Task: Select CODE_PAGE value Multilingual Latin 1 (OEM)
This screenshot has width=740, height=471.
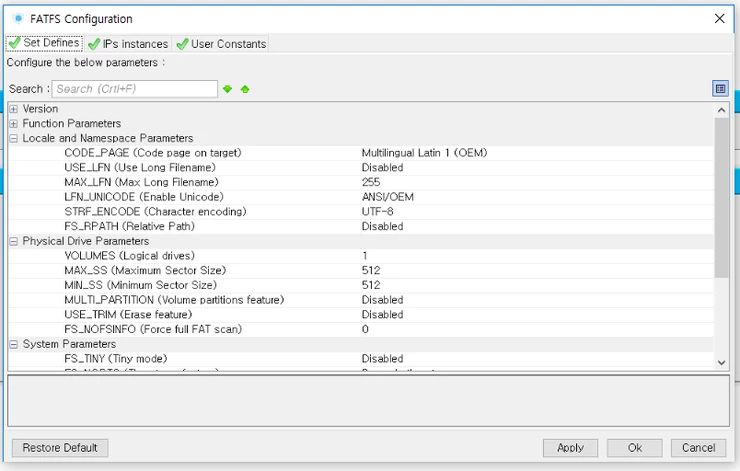Action: click(424, 153)
